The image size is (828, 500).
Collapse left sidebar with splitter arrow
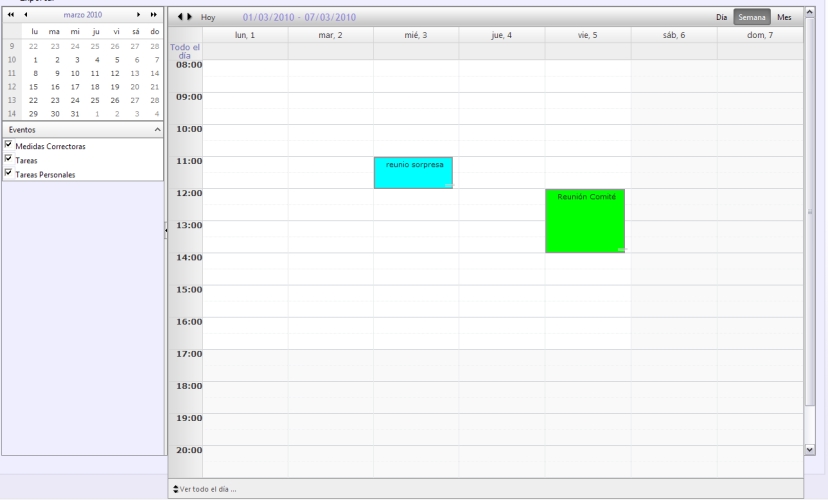[x=165, y=230]
